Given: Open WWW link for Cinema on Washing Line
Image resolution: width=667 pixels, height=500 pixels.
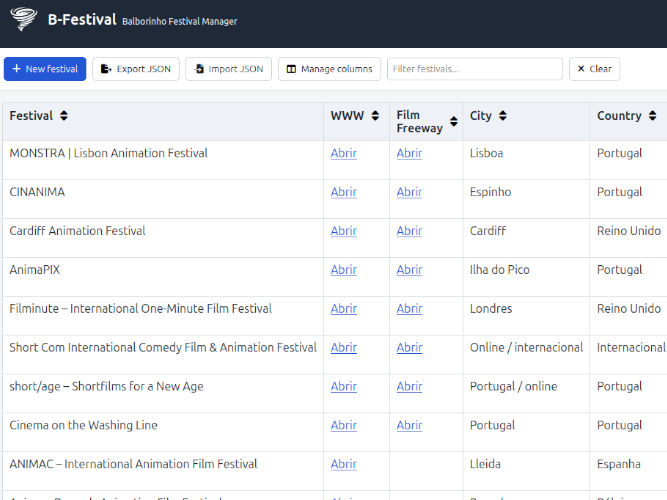Looking at the screenshot, I should tap(344, 425).
